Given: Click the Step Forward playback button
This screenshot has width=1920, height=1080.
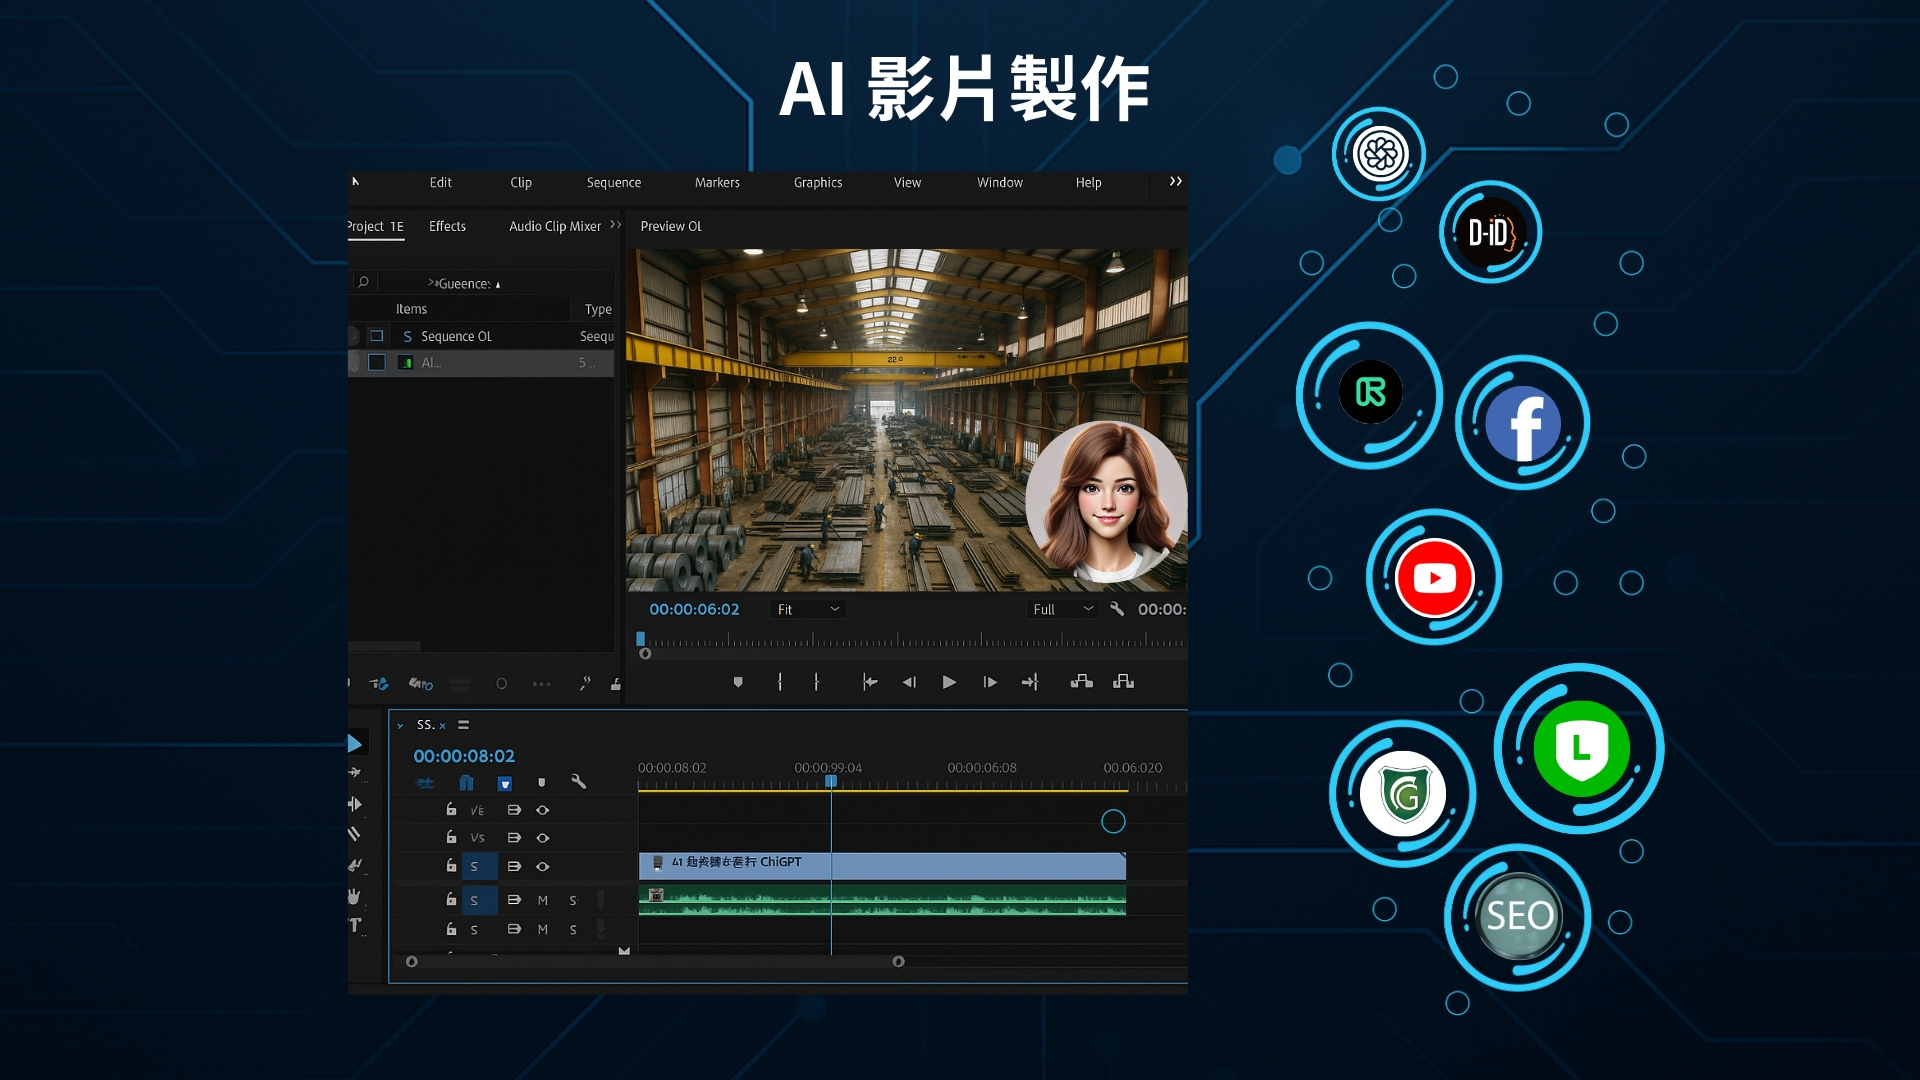Looking at the screenshot, I should 989,681.
